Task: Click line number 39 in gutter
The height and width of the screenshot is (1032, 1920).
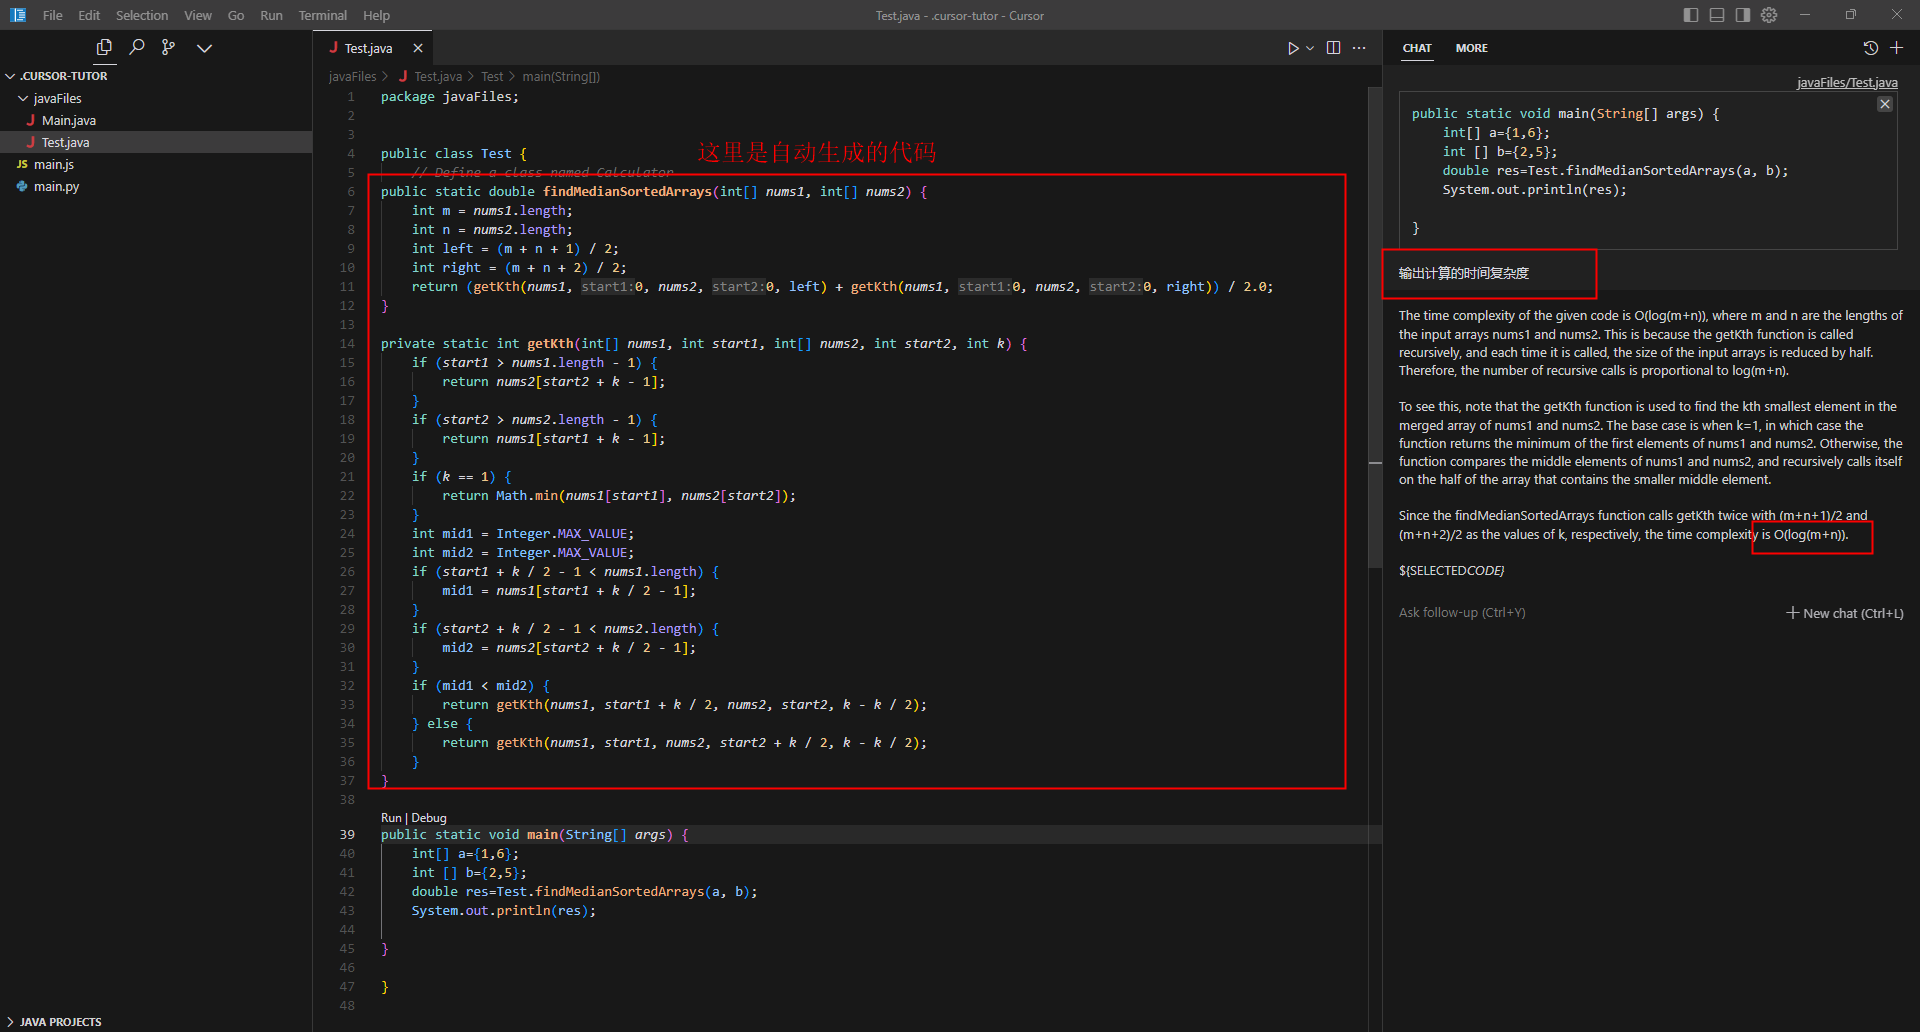Action: [x=347, y=834]
